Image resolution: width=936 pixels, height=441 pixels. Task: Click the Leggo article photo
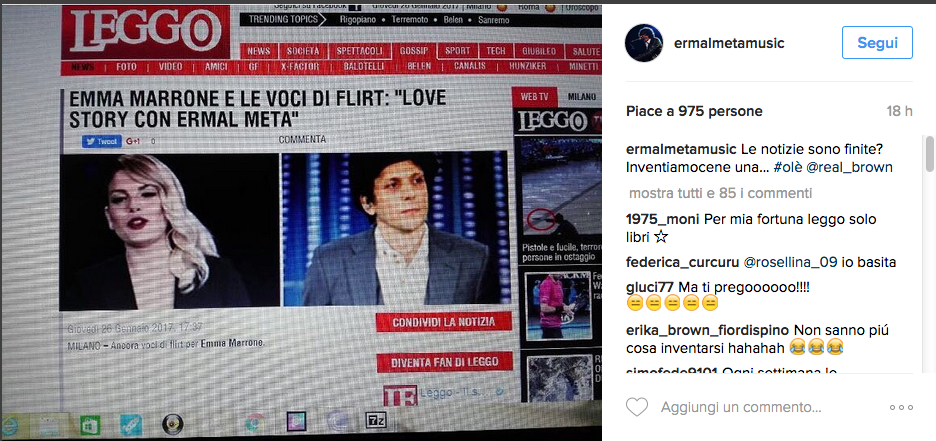click(284, 231)
